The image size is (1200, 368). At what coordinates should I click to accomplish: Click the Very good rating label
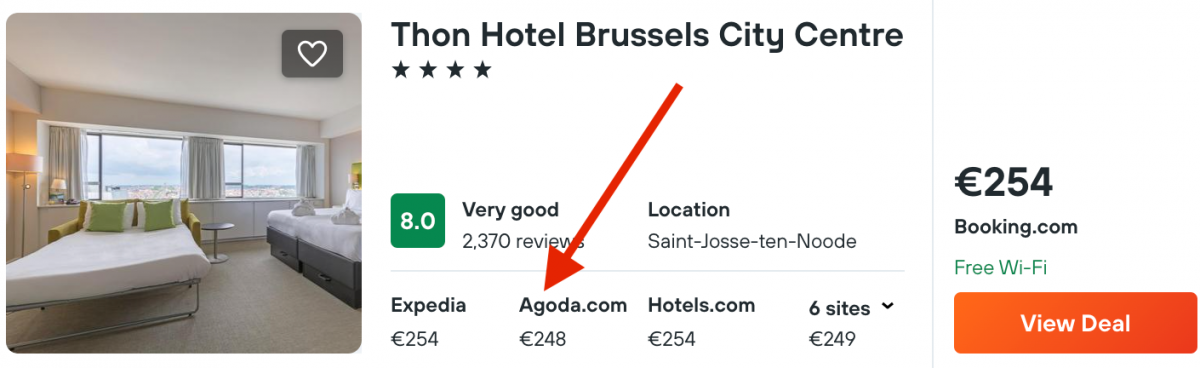(510, 210)
